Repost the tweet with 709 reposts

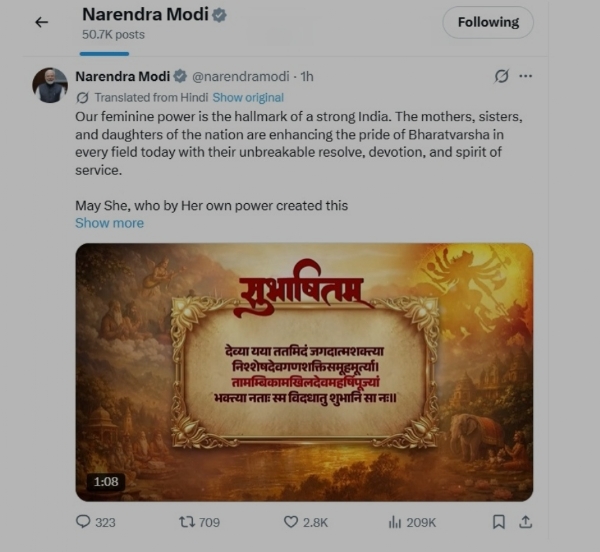pos(186,521)
